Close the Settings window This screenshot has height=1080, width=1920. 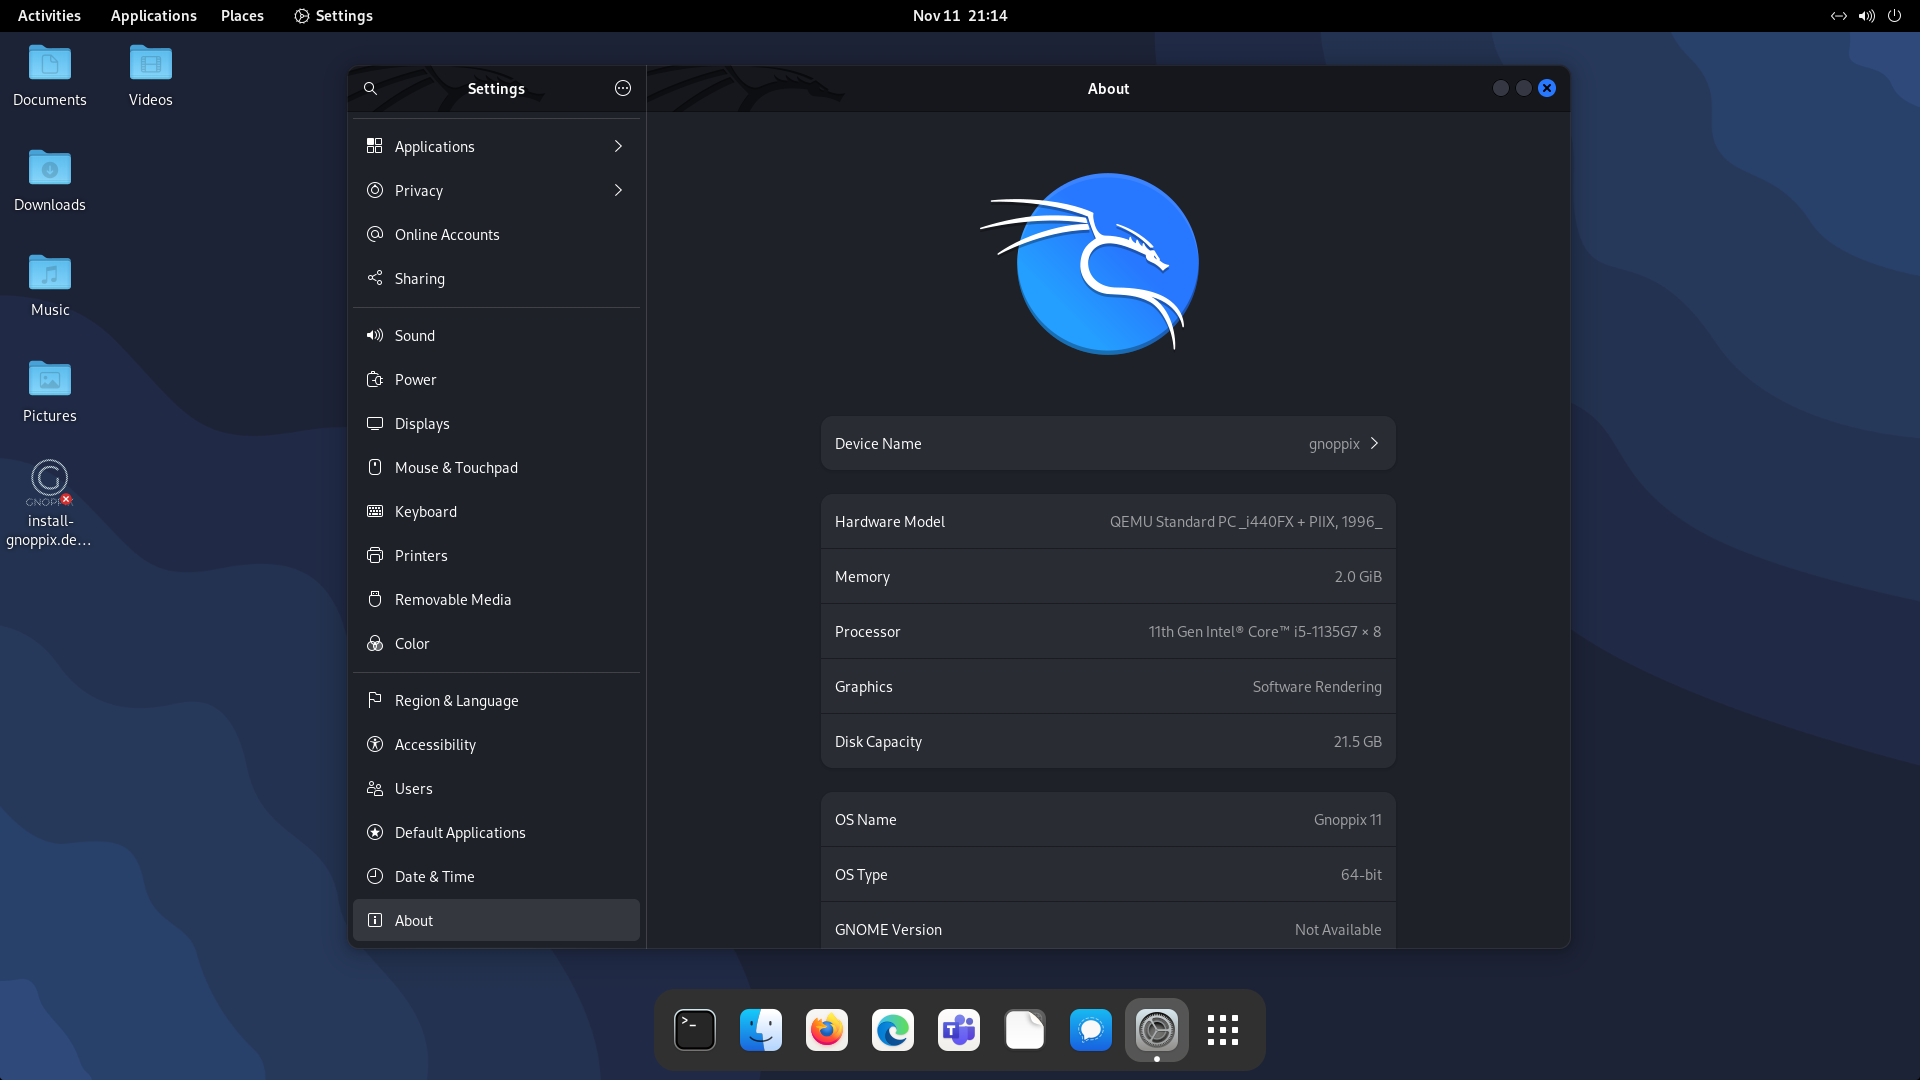pos(1547,88)
